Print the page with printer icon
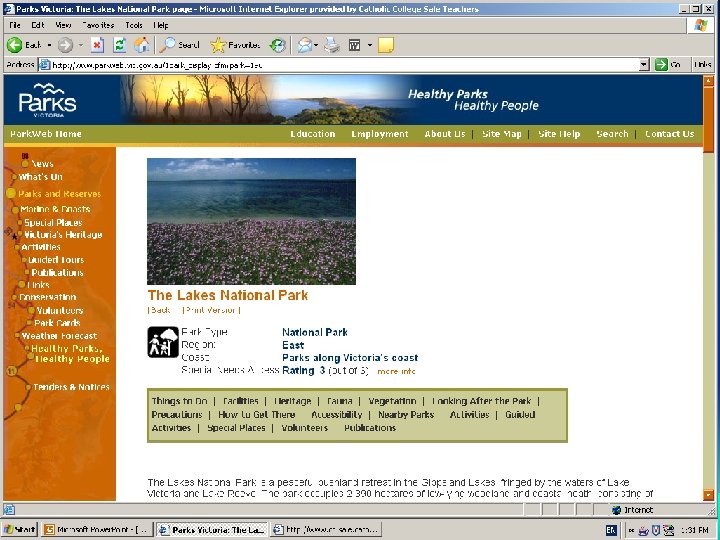Screen dimensions: 720x540 (x=332, y=45)
